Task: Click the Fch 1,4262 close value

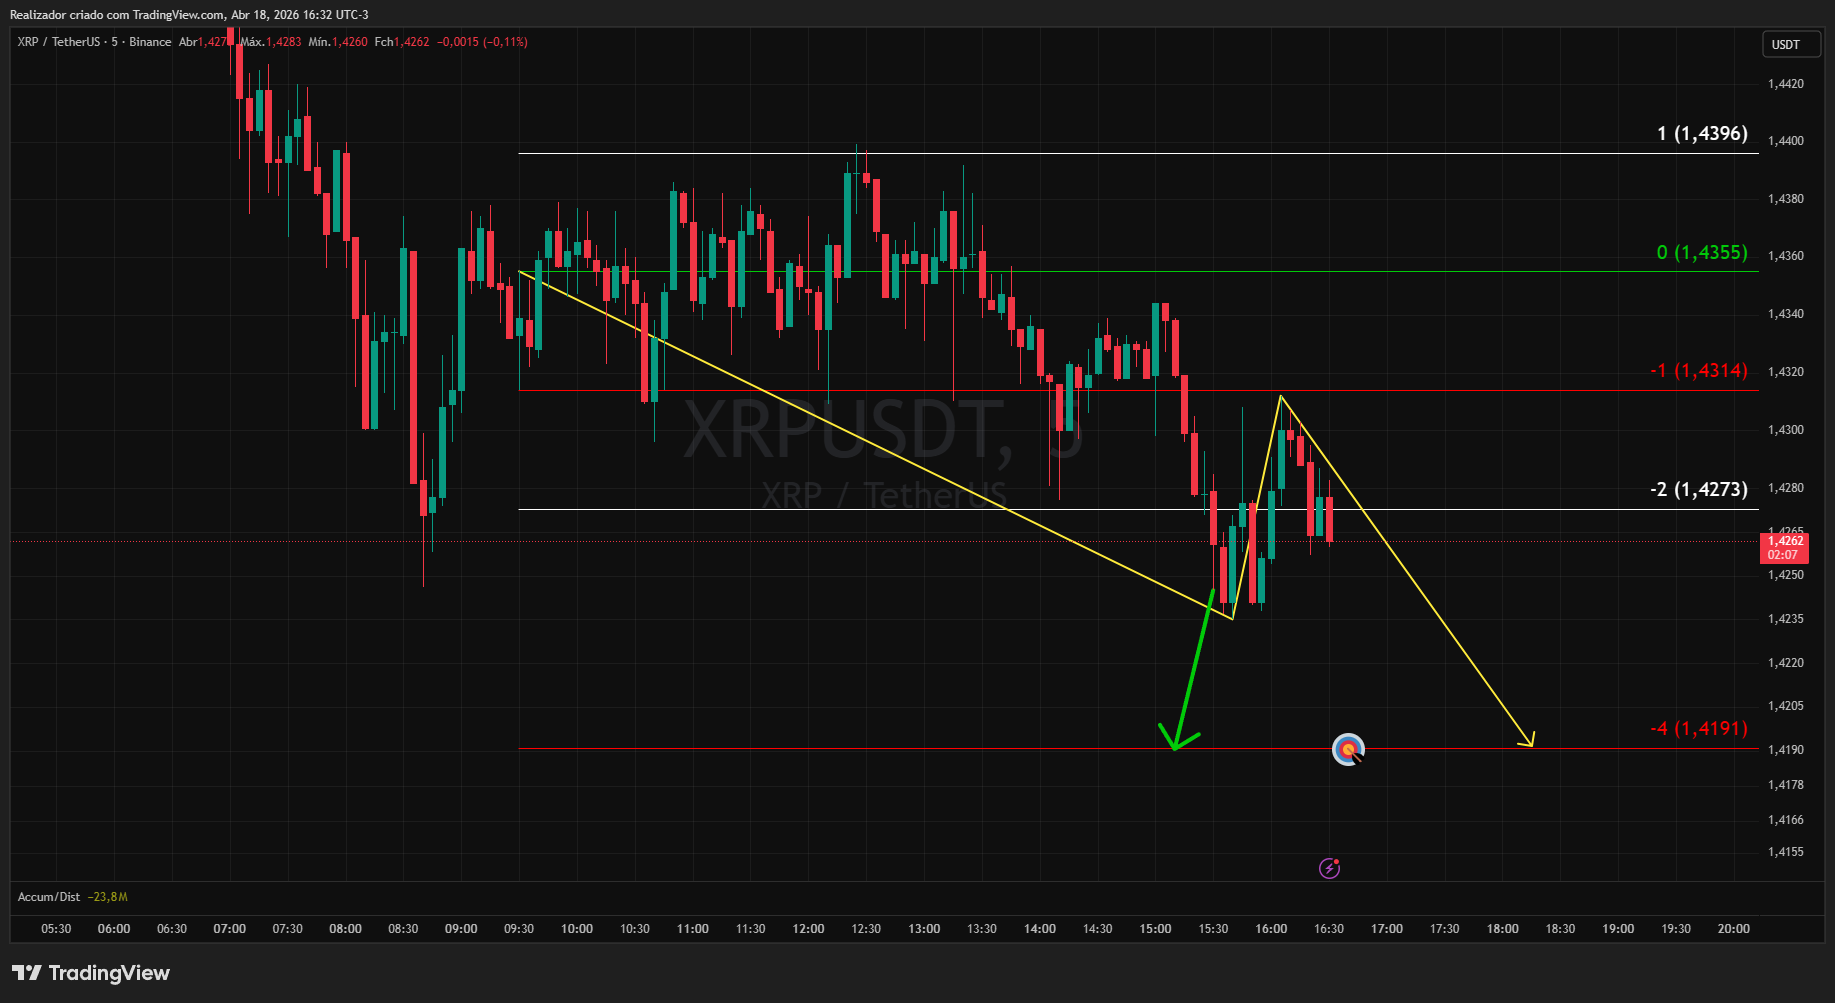Action: [x=402, y=42]
